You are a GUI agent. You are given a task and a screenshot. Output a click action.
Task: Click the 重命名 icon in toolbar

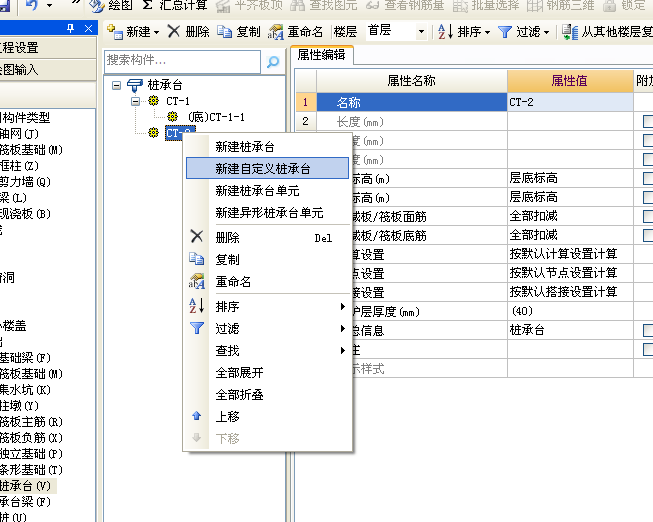pos(276,32)
